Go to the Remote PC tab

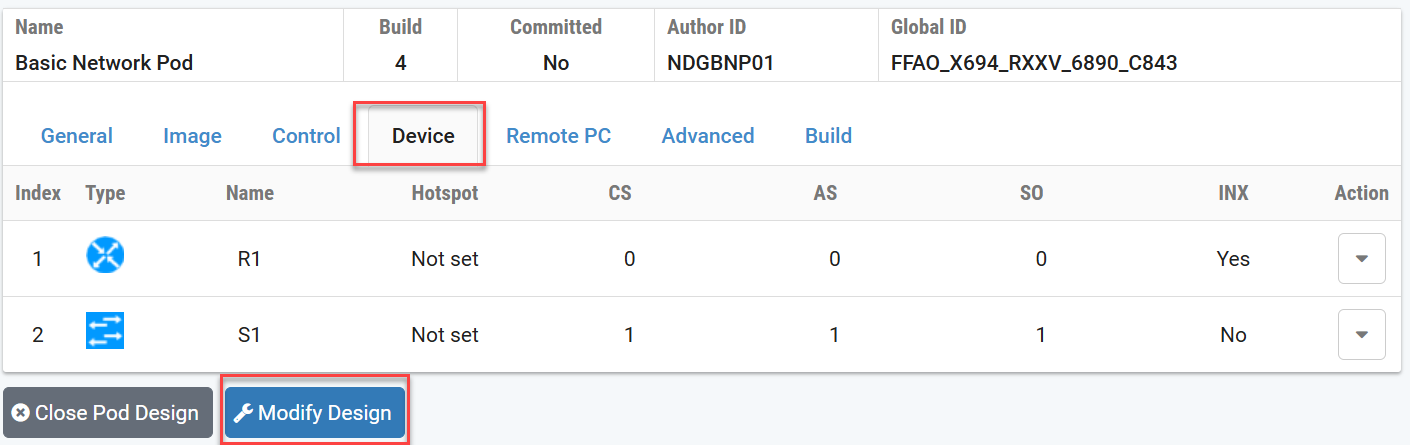558,136
